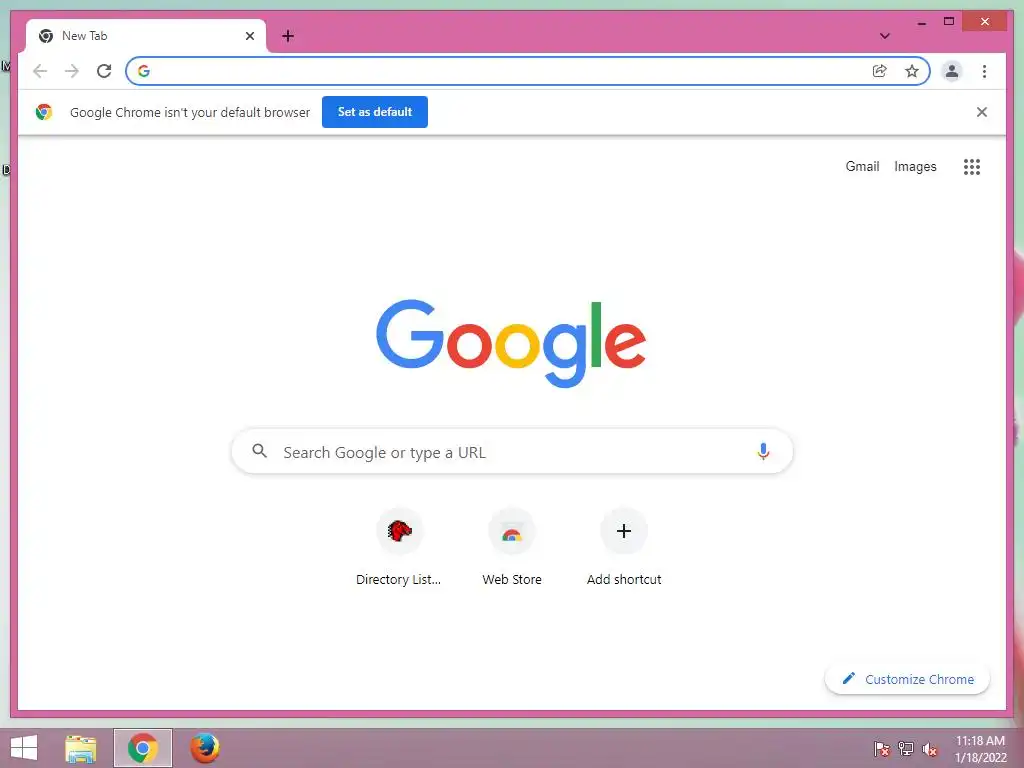This screenshot has width=1024, height=768.
Task: Click the Directory List... label text
Action: tap(398, 579)
